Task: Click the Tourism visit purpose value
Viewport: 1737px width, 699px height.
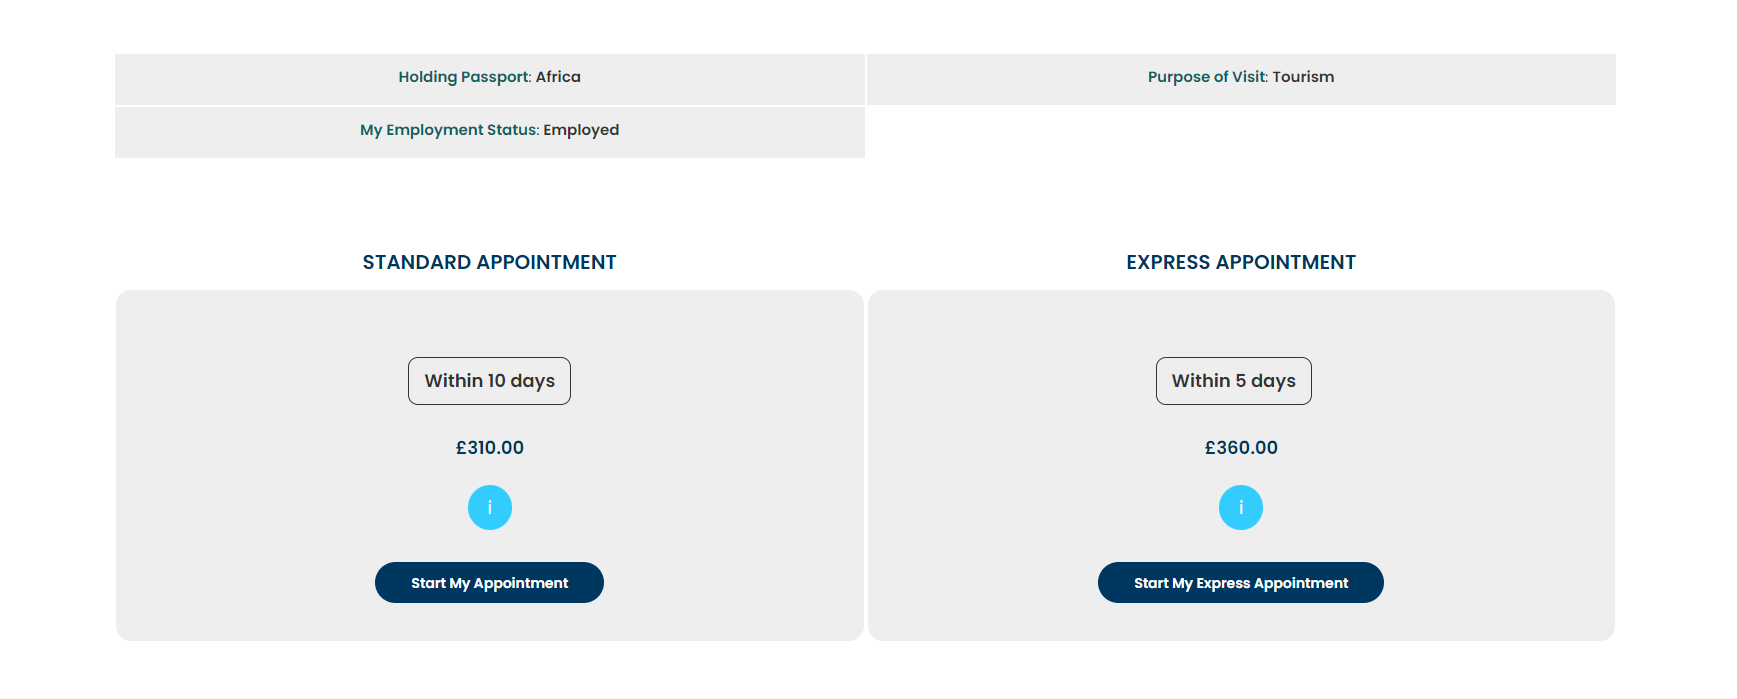Action: pyautogui.click(x=1303, y=77)
